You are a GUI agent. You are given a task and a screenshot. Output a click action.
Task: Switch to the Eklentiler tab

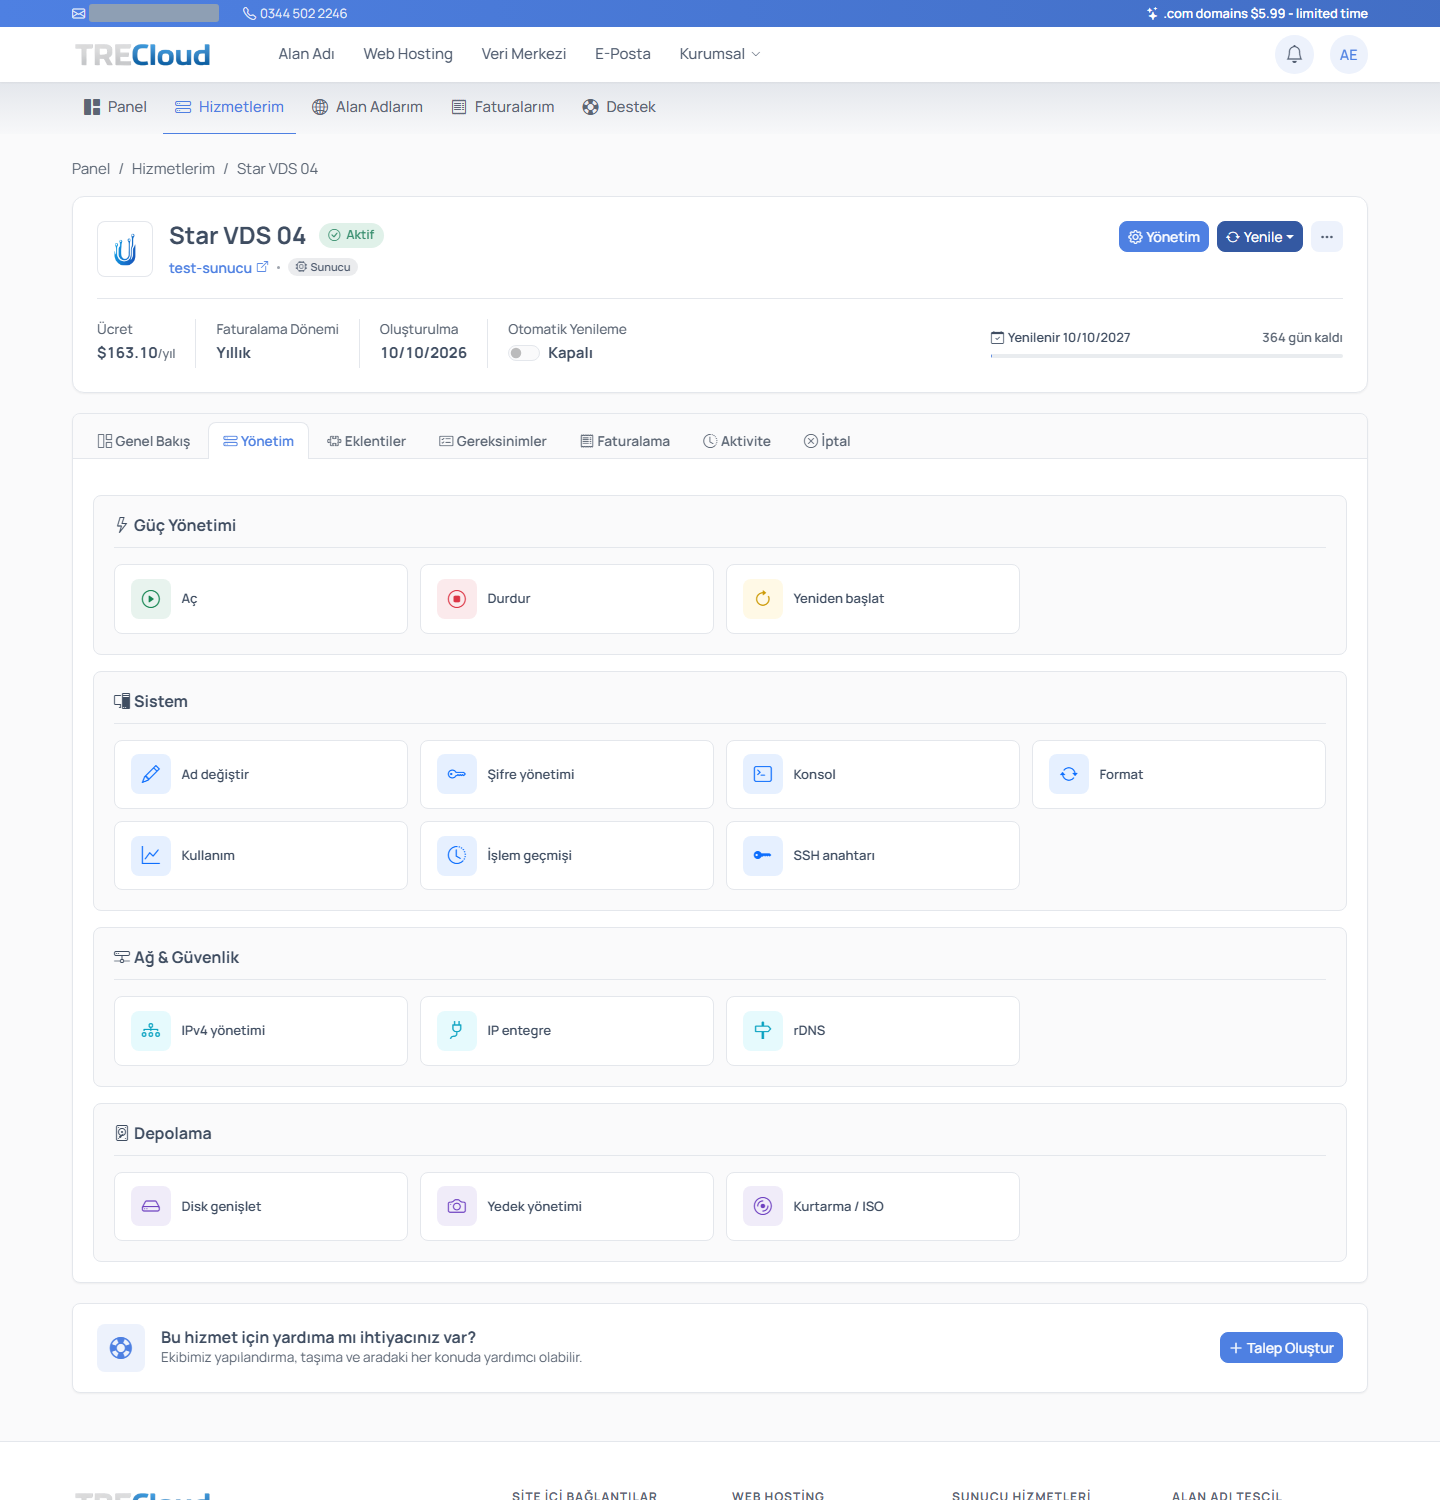click(x=367, y=441)
